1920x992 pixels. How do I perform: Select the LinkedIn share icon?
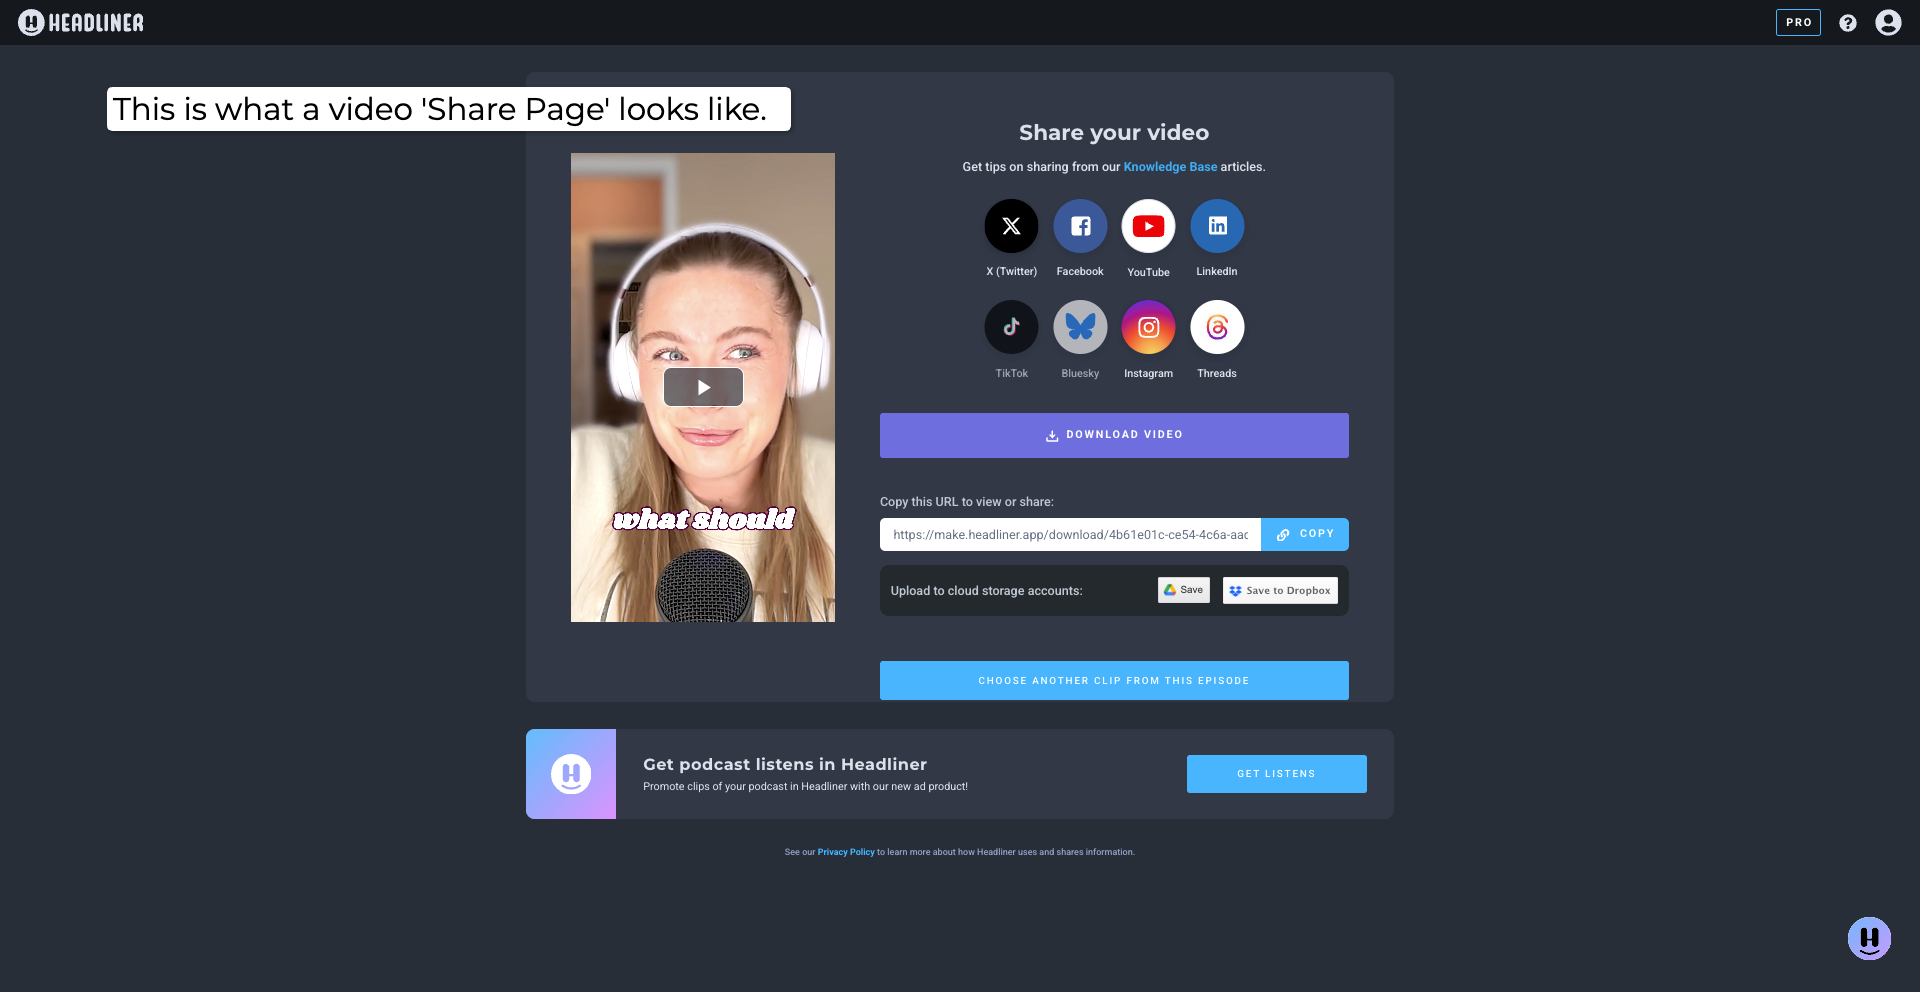1217,226
